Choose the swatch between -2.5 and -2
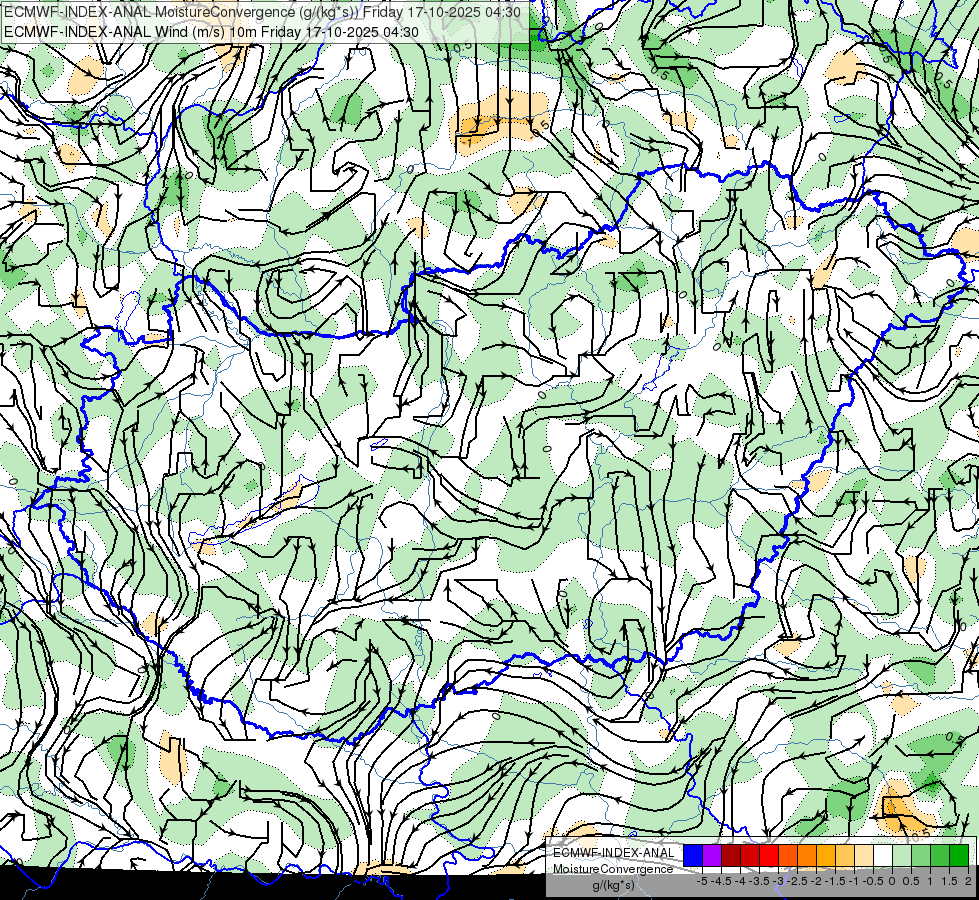979x900 pixels. click(x=807, y=856)
